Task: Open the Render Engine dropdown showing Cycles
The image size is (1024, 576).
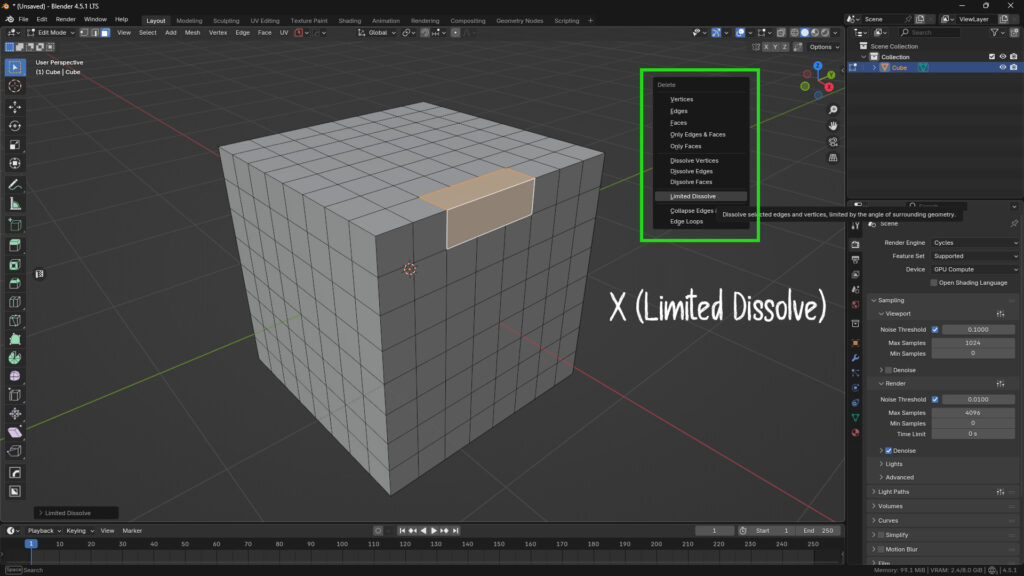Action: coord(976,243)
